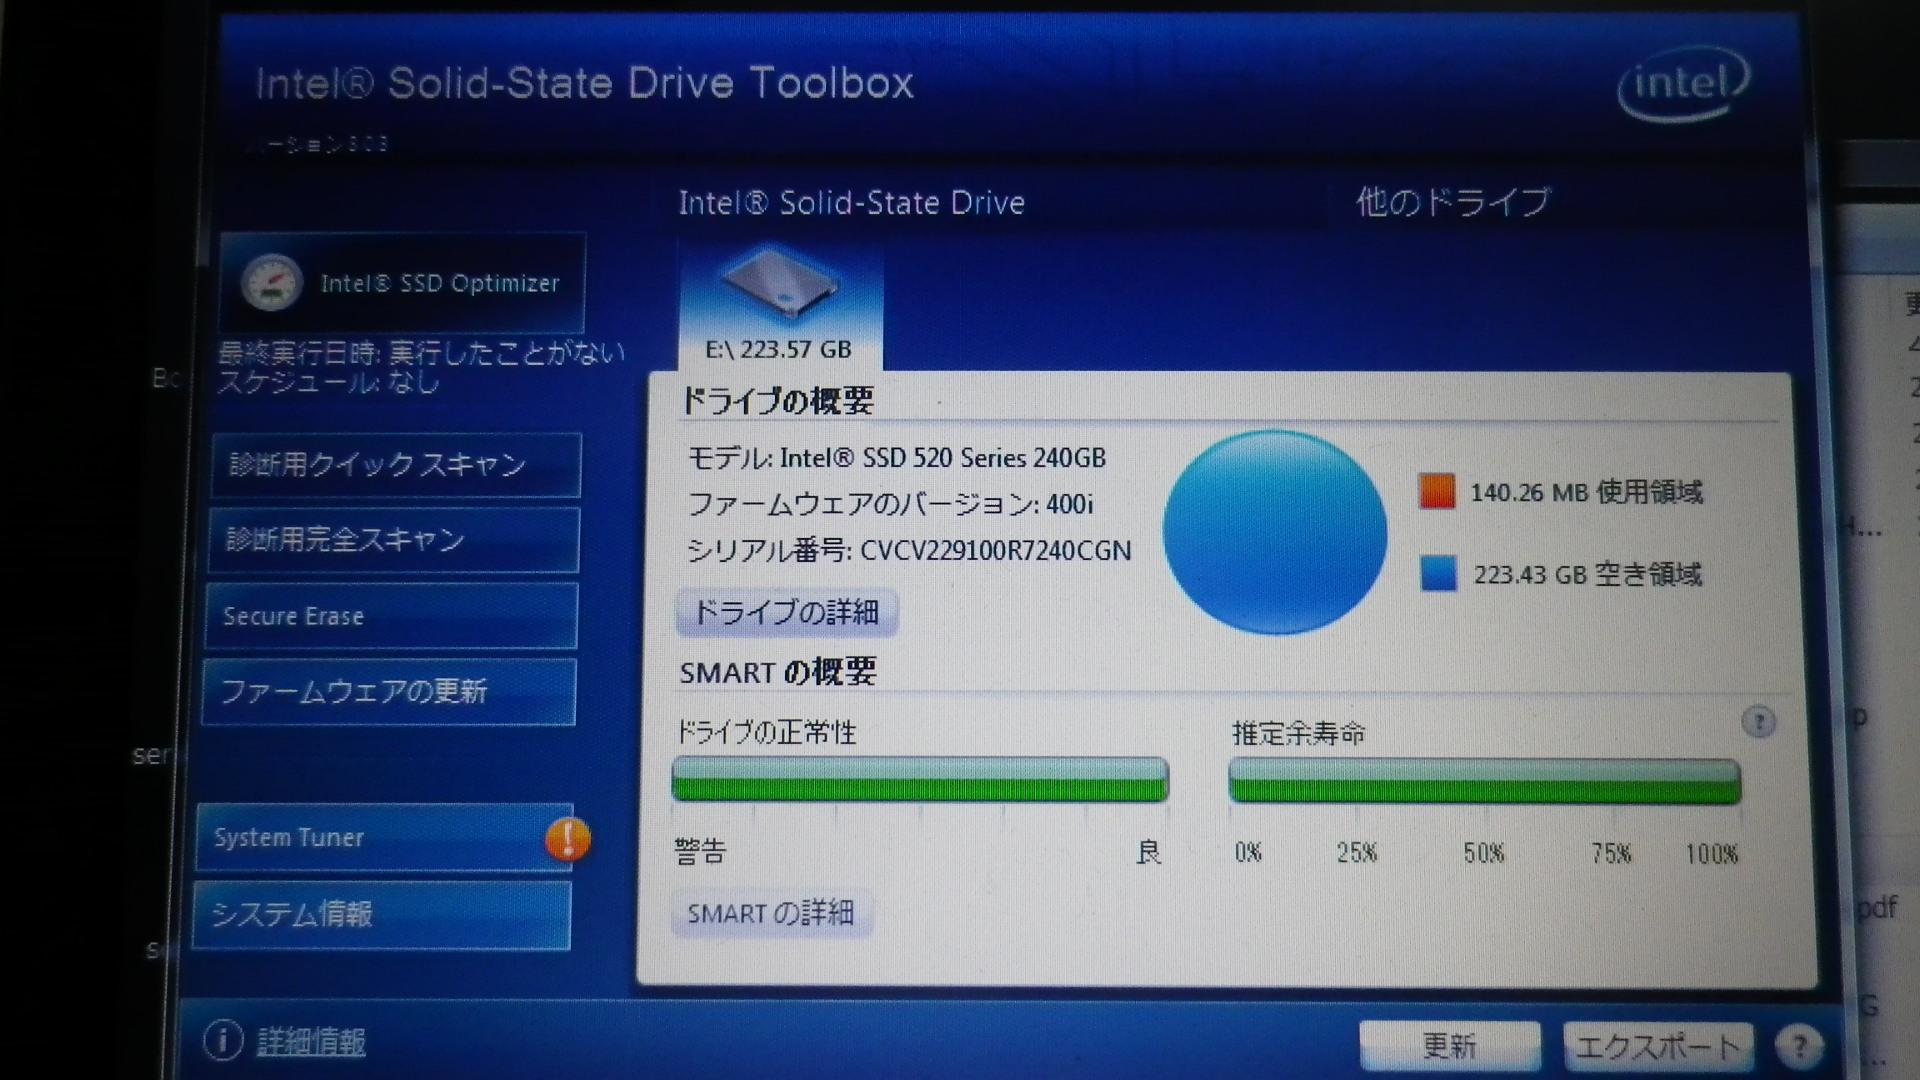Start the 診断用完全スキャン full scan
Viewport: 1920px width, 1080px height.
coord(393,540)
